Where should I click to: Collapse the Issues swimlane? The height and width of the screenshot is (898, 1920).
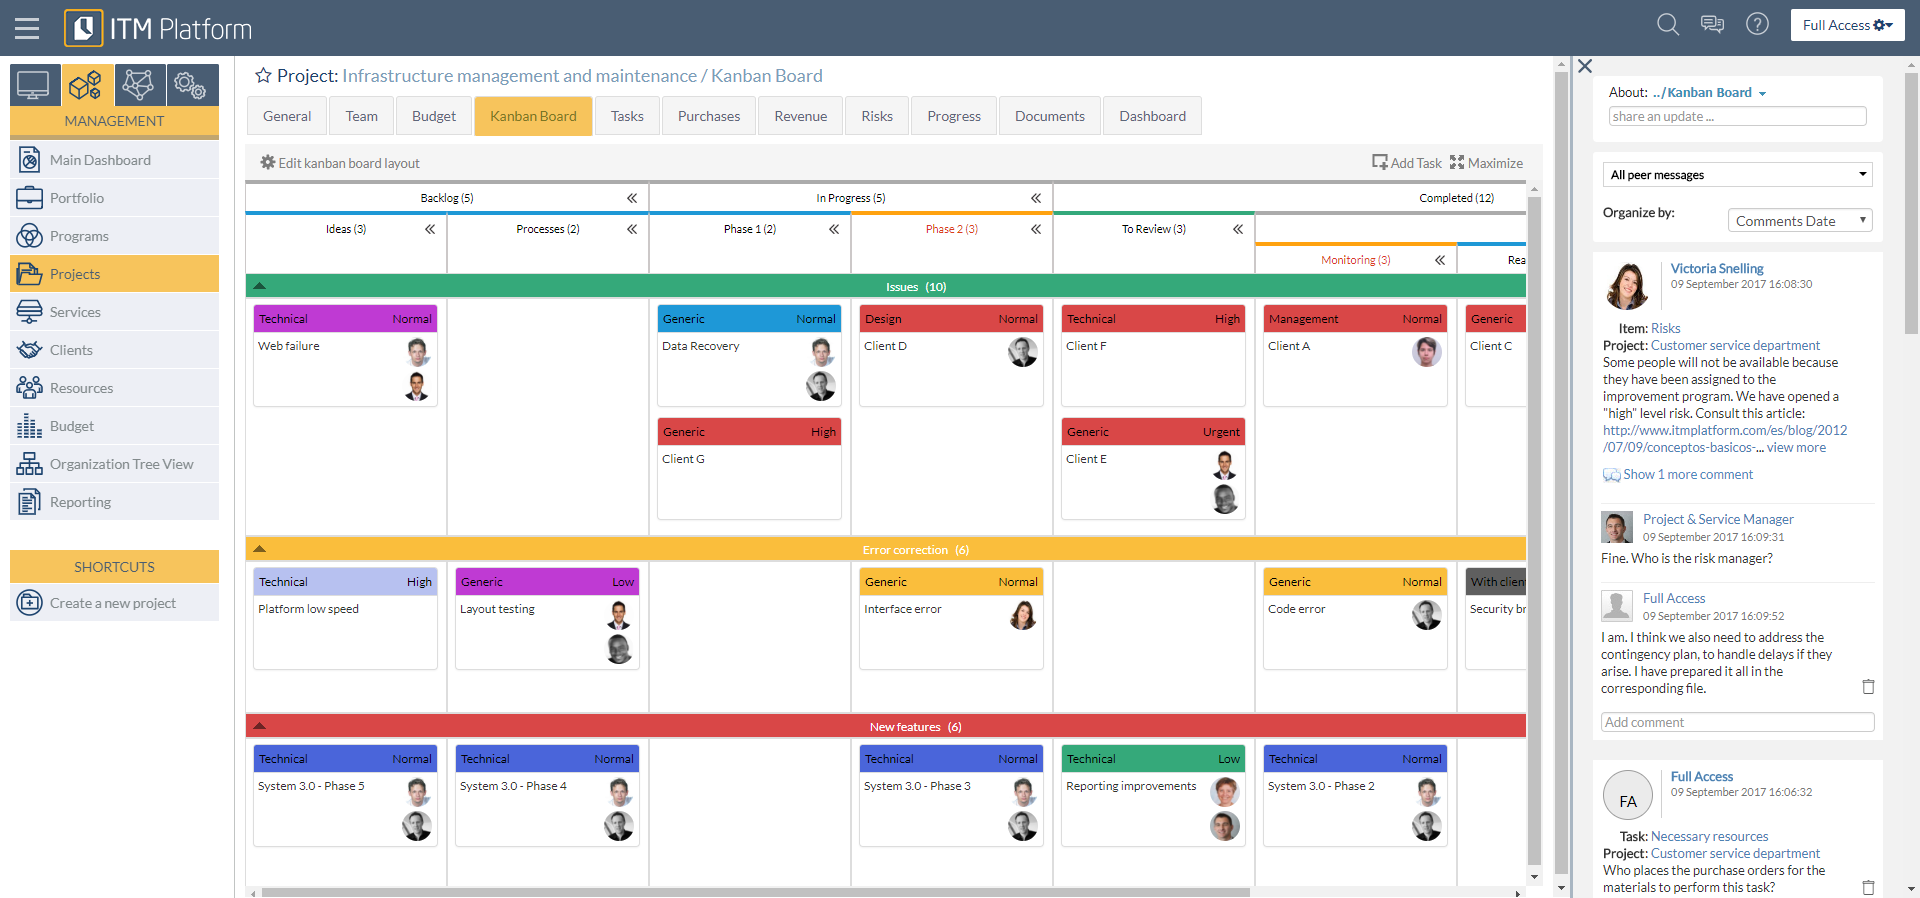coord(260,287)
